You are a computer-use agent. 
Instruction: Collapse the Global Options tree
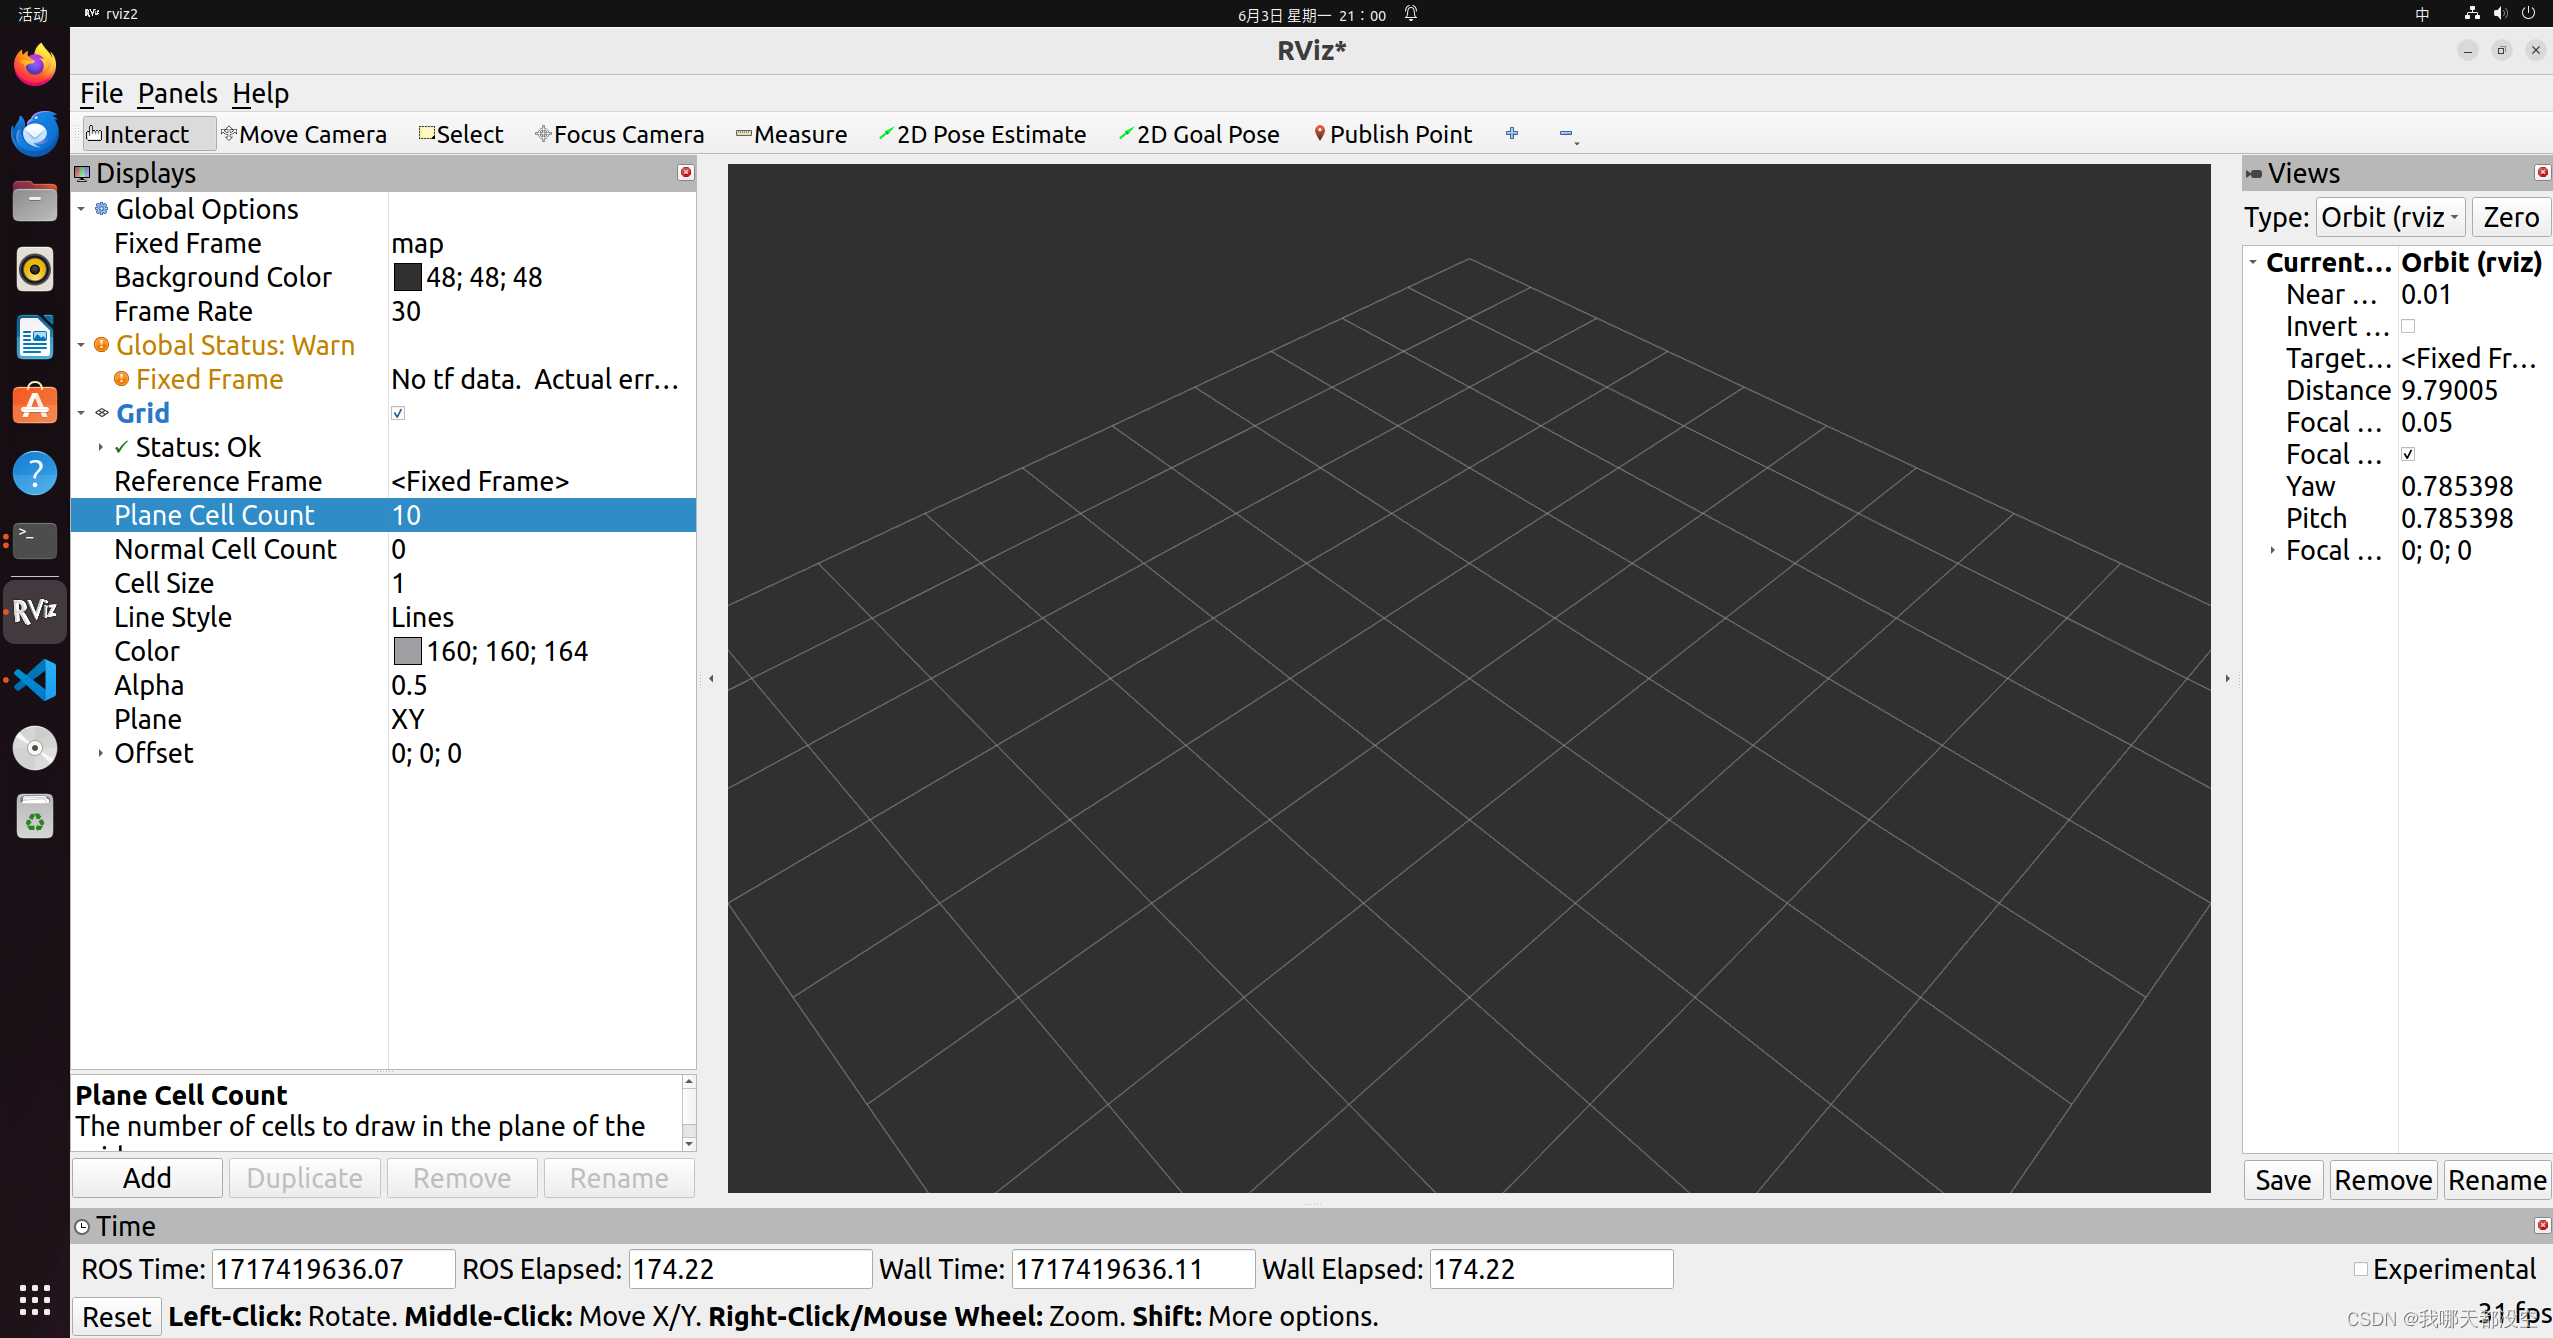(x=82, y=209)
